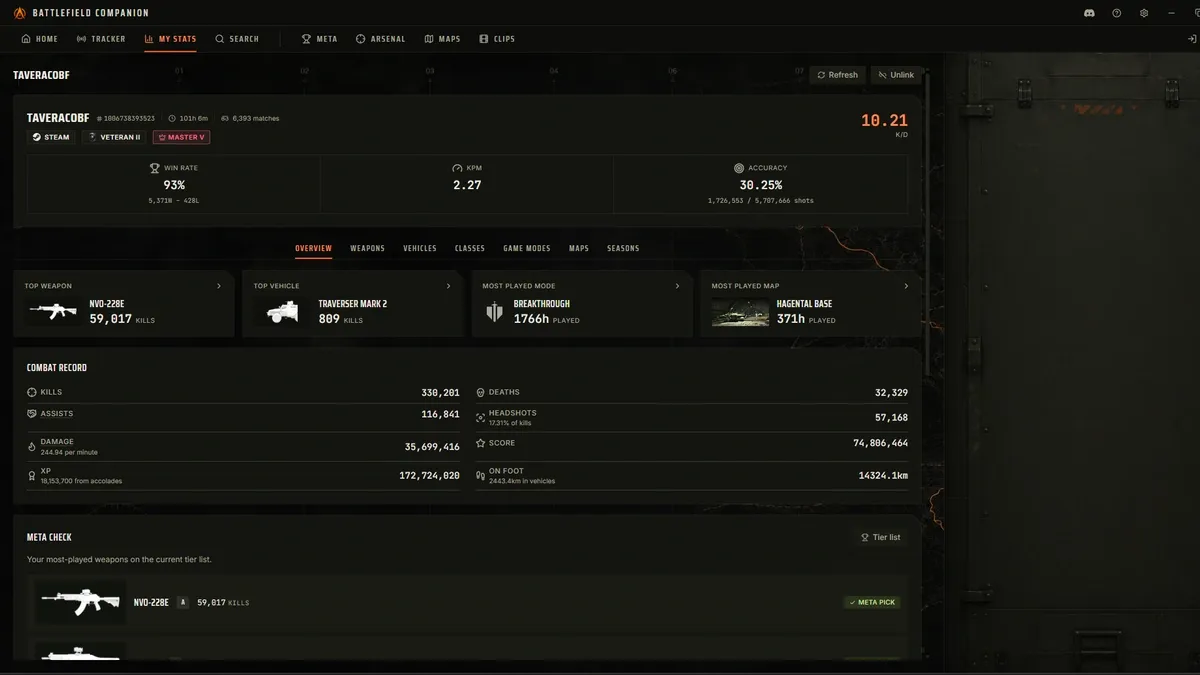Open the Meta tab
This screenshot has height=675, width=1200.
pyautogui.click(x=320, y=39)
